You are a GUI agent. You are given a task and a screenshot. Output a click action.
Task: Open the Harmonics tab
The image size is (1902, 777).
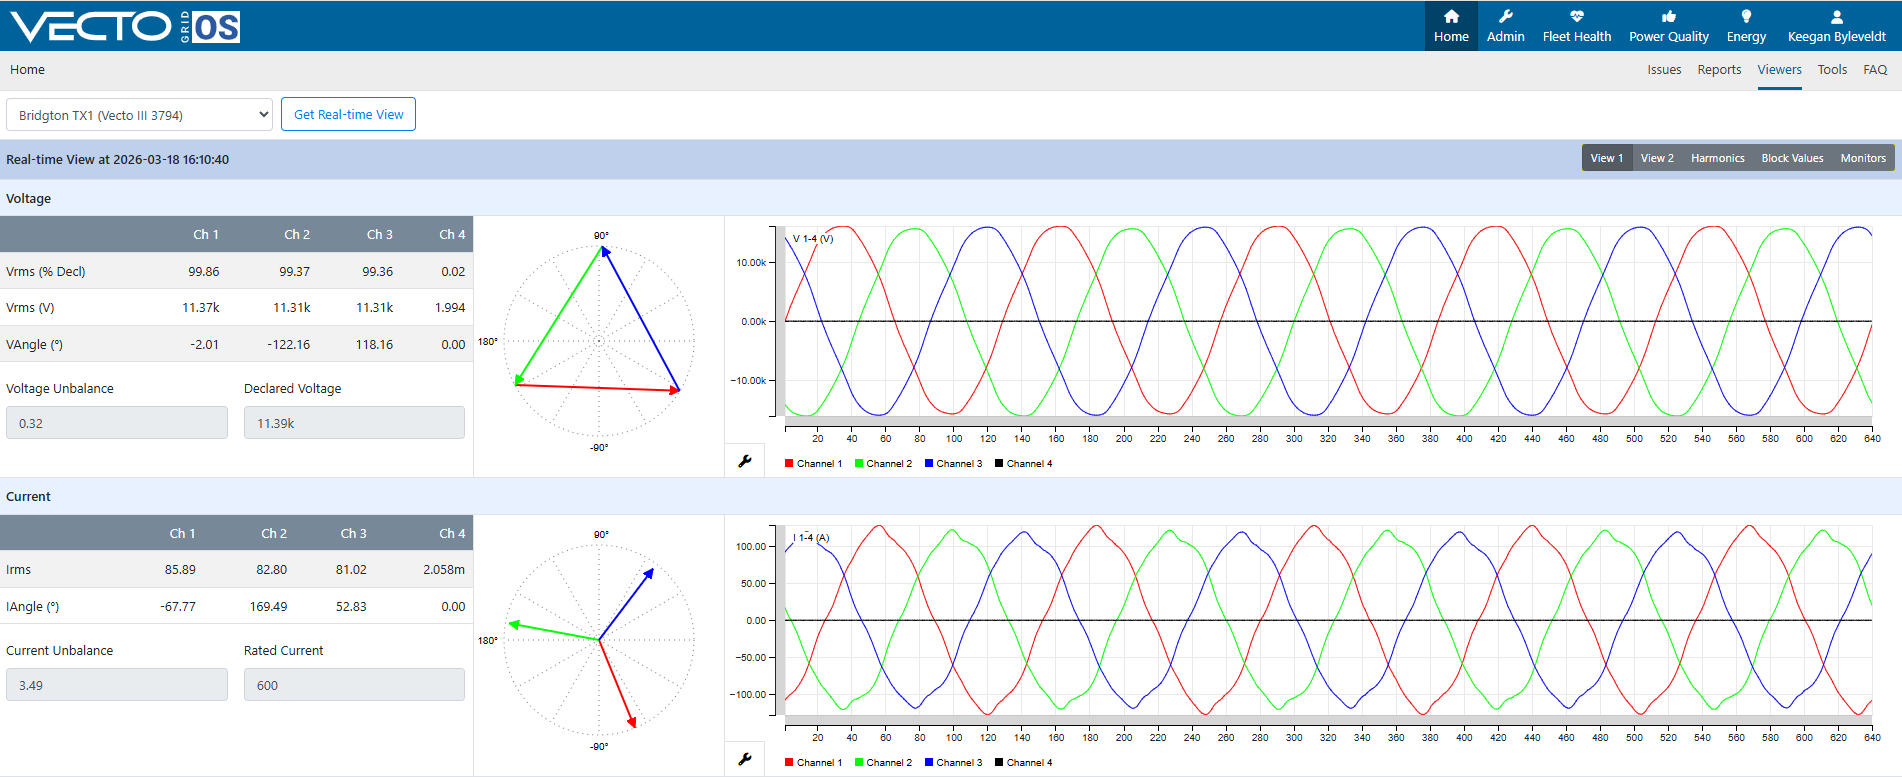click(x=1717, y=158)
